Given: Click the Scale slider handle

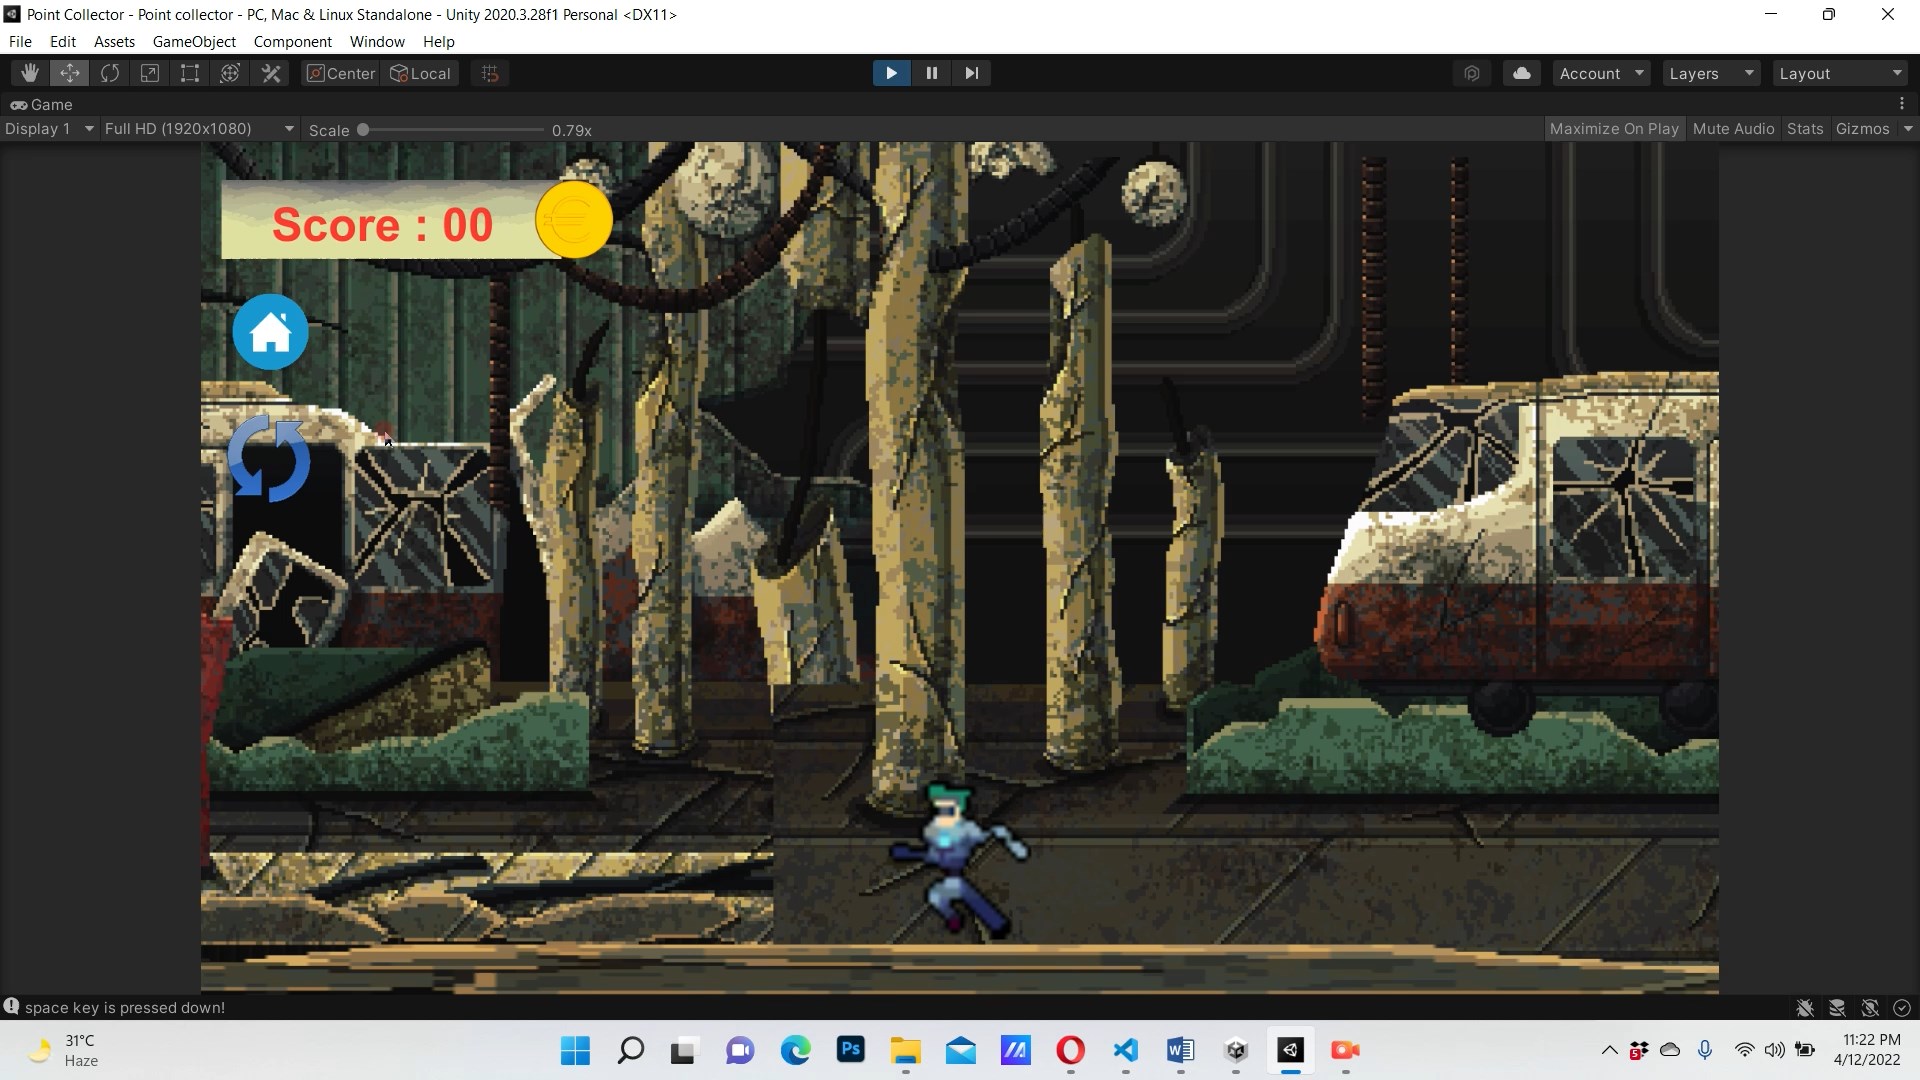Looking at the screenshot, I should click(363, 130).
